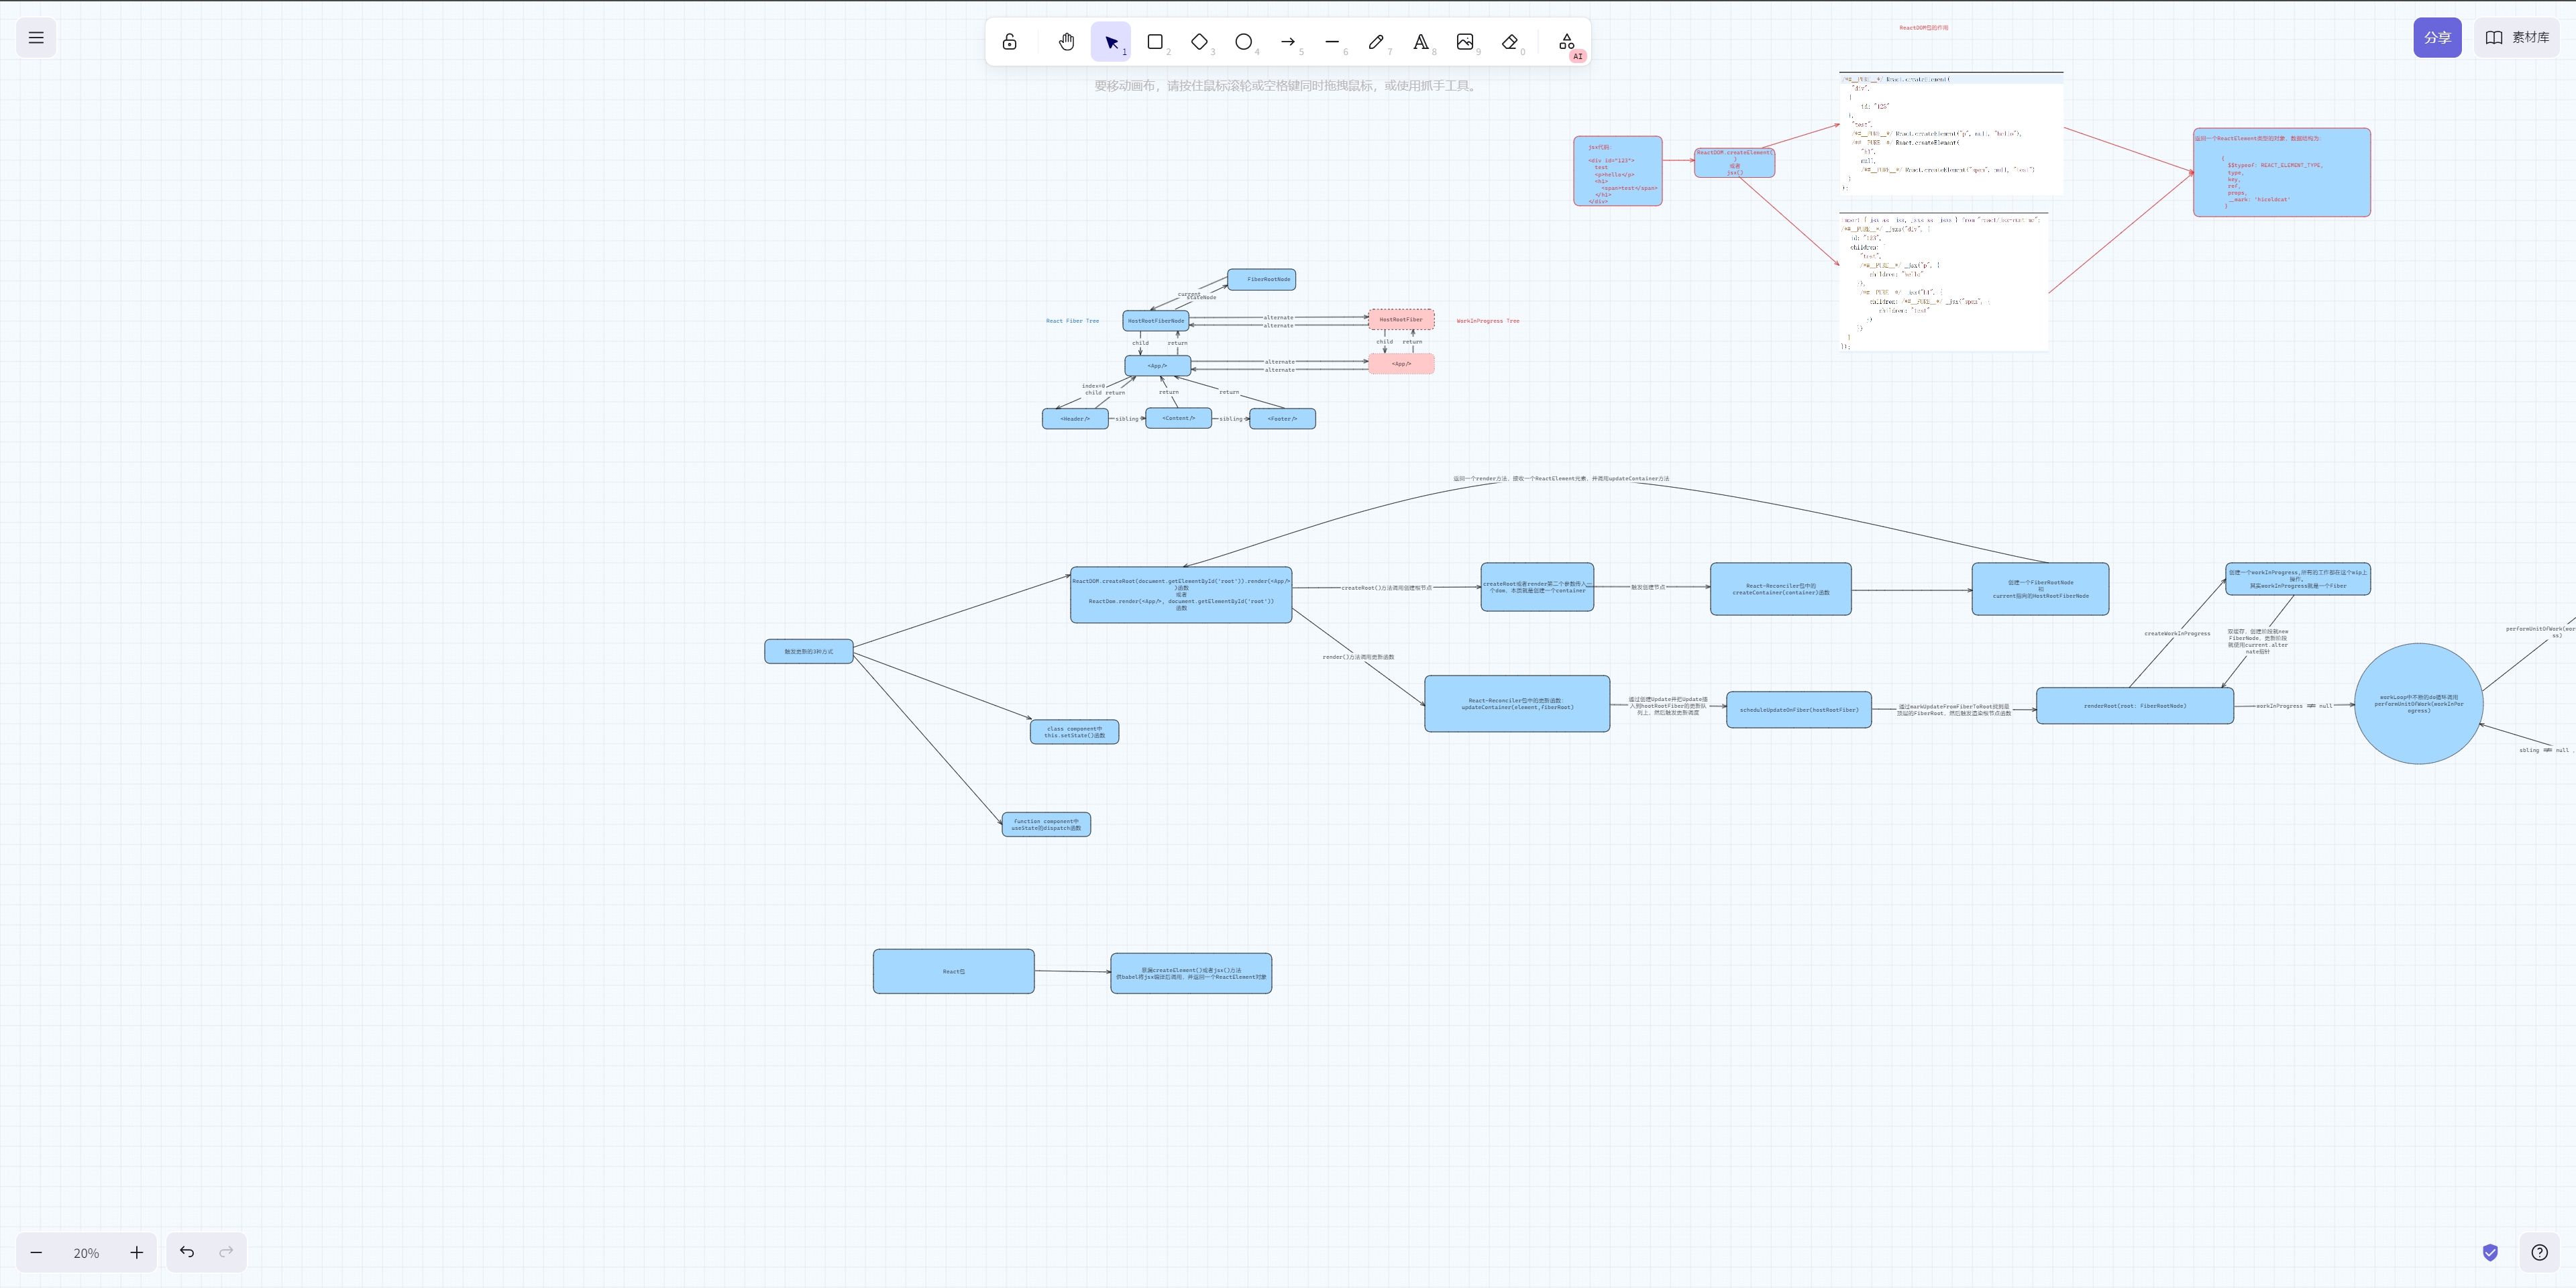
Task: Select the Ellipse shape tool
Action: pos(1243,42)
